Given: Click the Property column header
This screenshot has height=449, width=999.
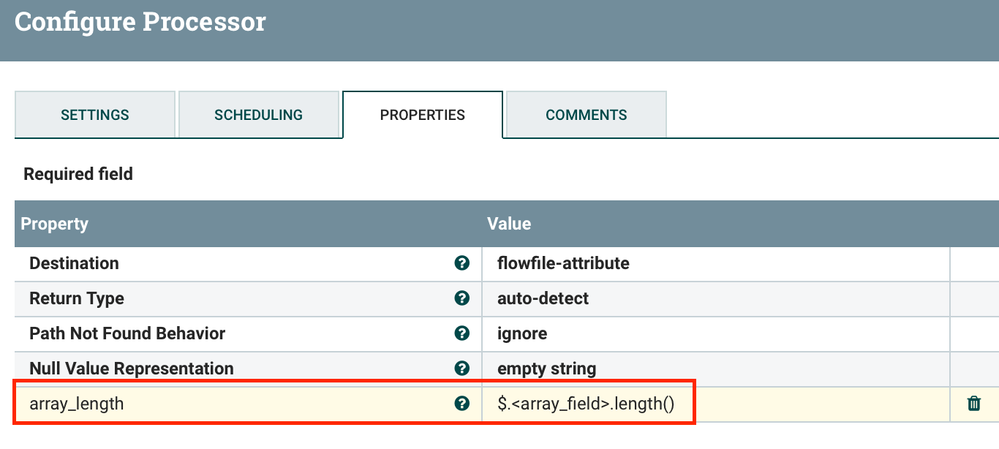Looking at the screenshot, I should point(55,224).
